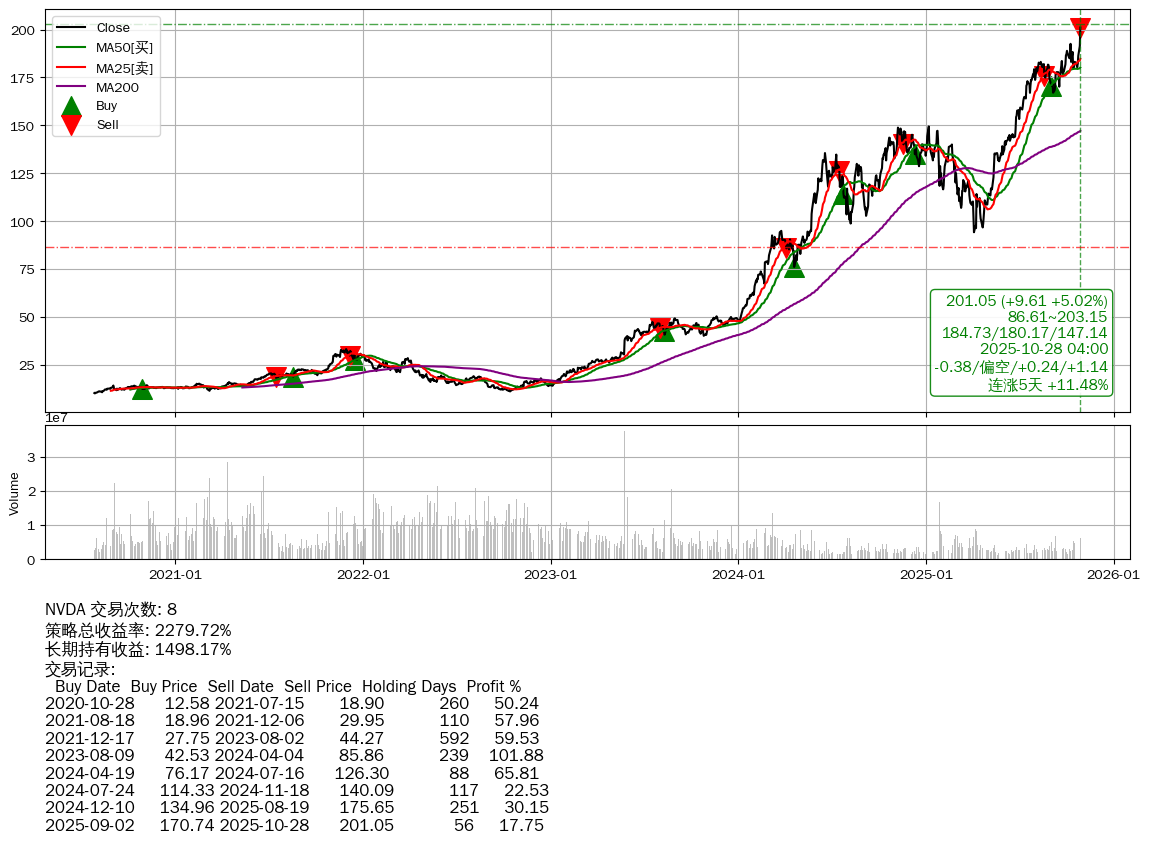Screen dimensions: 1150x843
Task: Click the Volume axis label
Action: (x=14, y=493)
